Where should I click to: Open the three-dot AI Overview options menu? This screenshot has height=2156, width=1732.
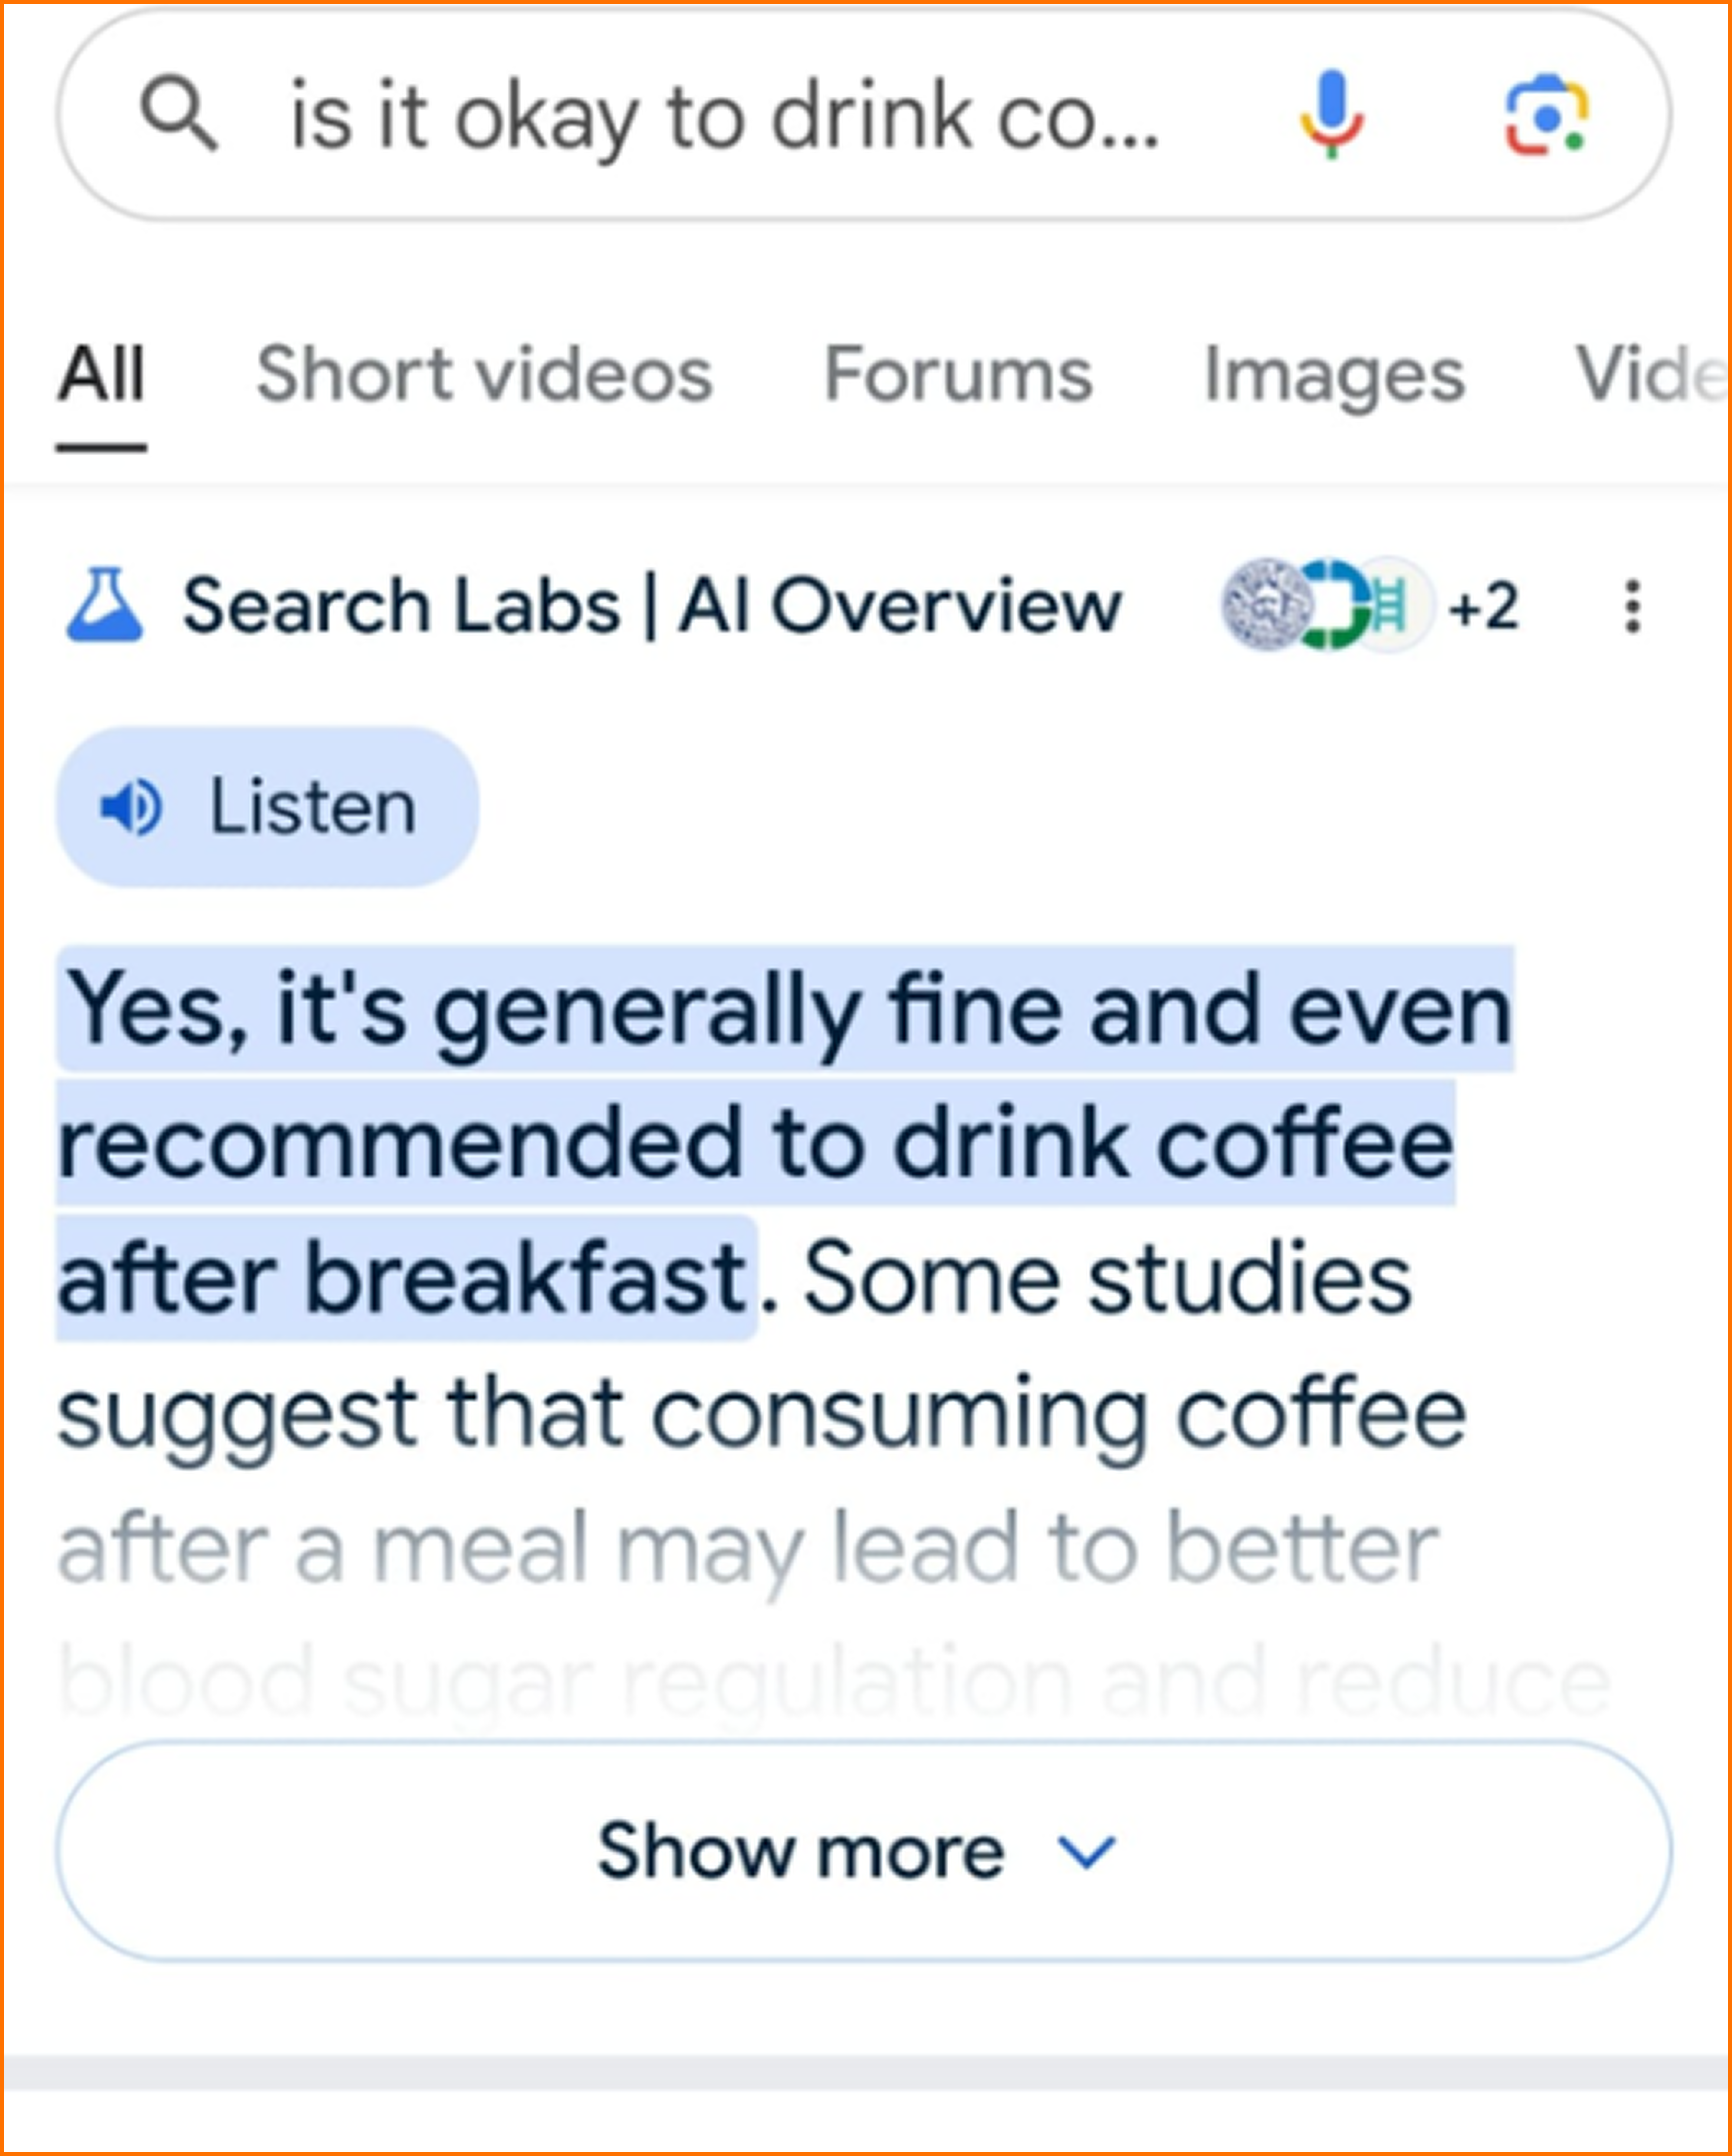(x=1632, y=606)
